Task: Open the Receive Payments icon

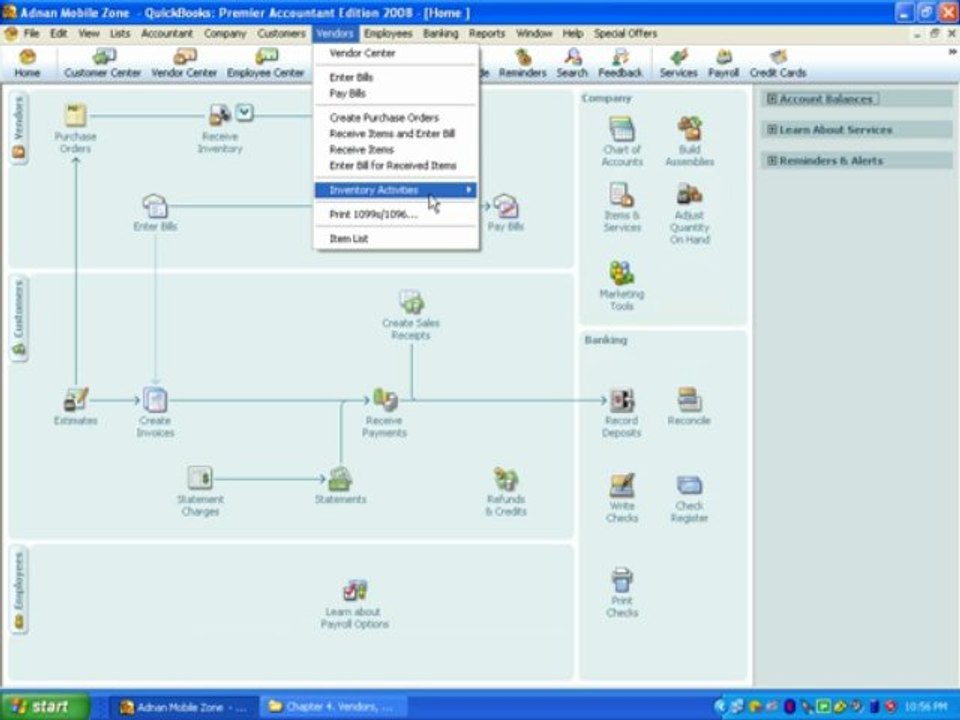Action: click(384, 400)
